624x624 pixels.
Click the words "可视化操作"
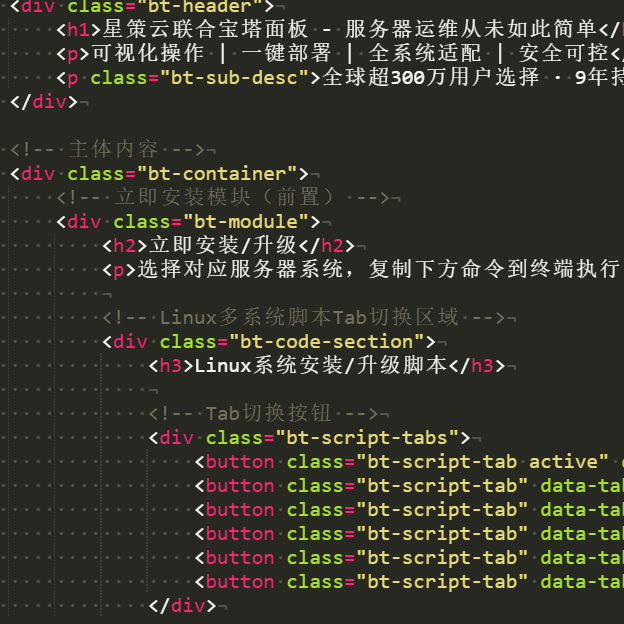(x=148, y=53)
